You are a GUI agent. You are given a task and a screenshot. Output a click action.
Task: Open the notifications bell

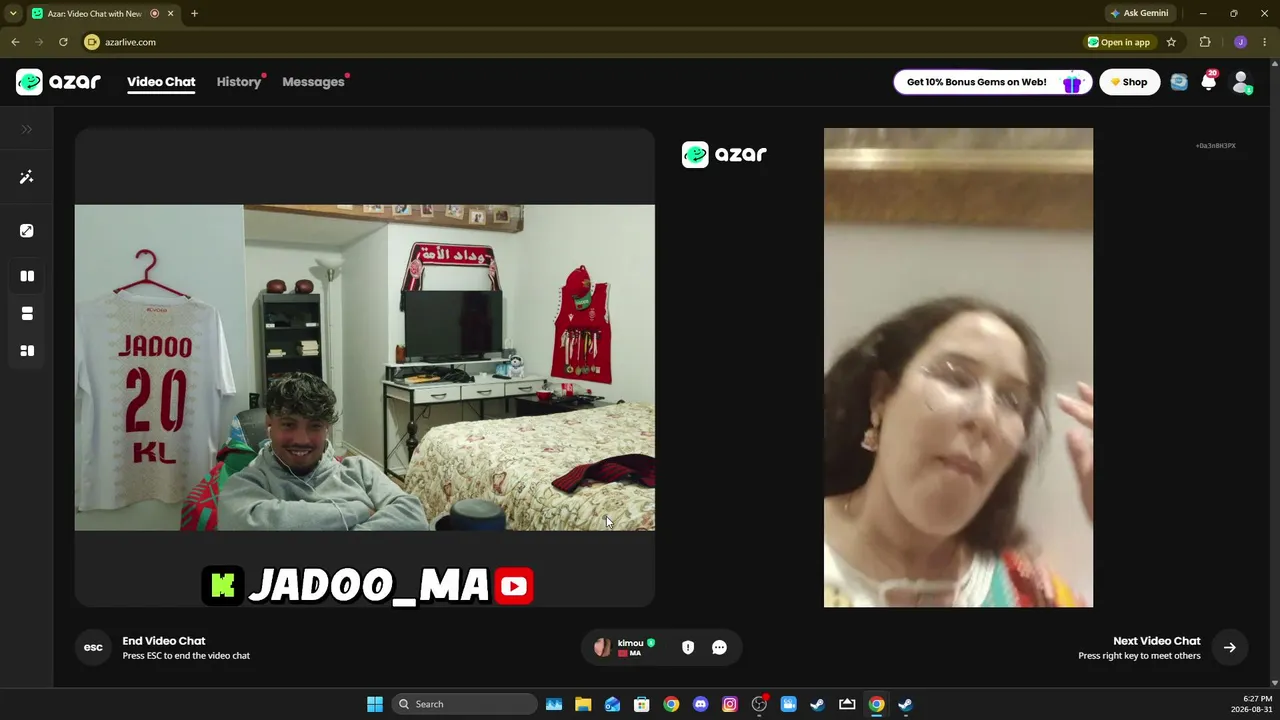1209,82
